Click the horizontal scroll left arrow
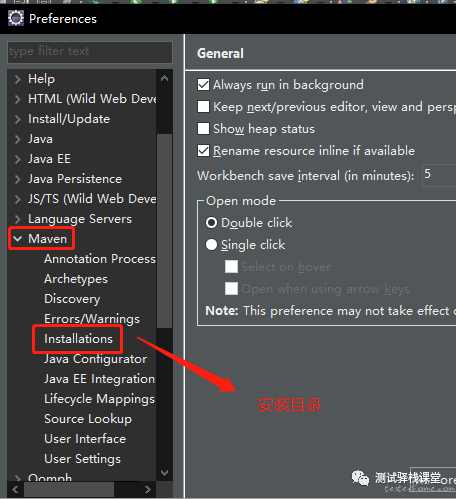The height and width of the screenshot is (499, 456). (15, 489)
